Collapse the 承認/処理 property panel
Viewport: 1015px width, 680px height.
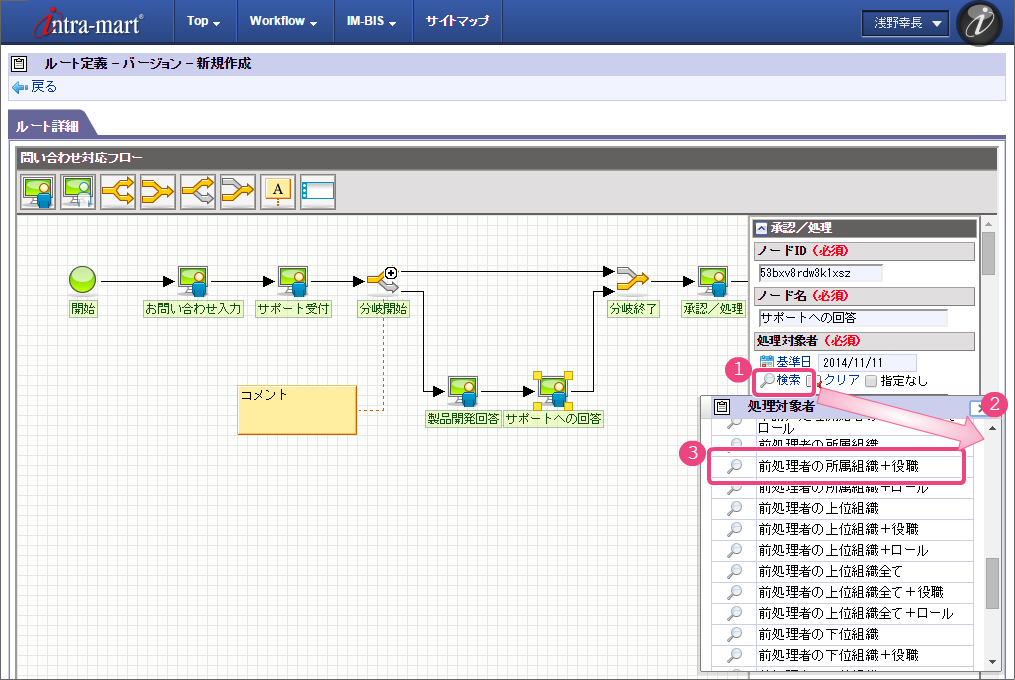coord(761,228)
